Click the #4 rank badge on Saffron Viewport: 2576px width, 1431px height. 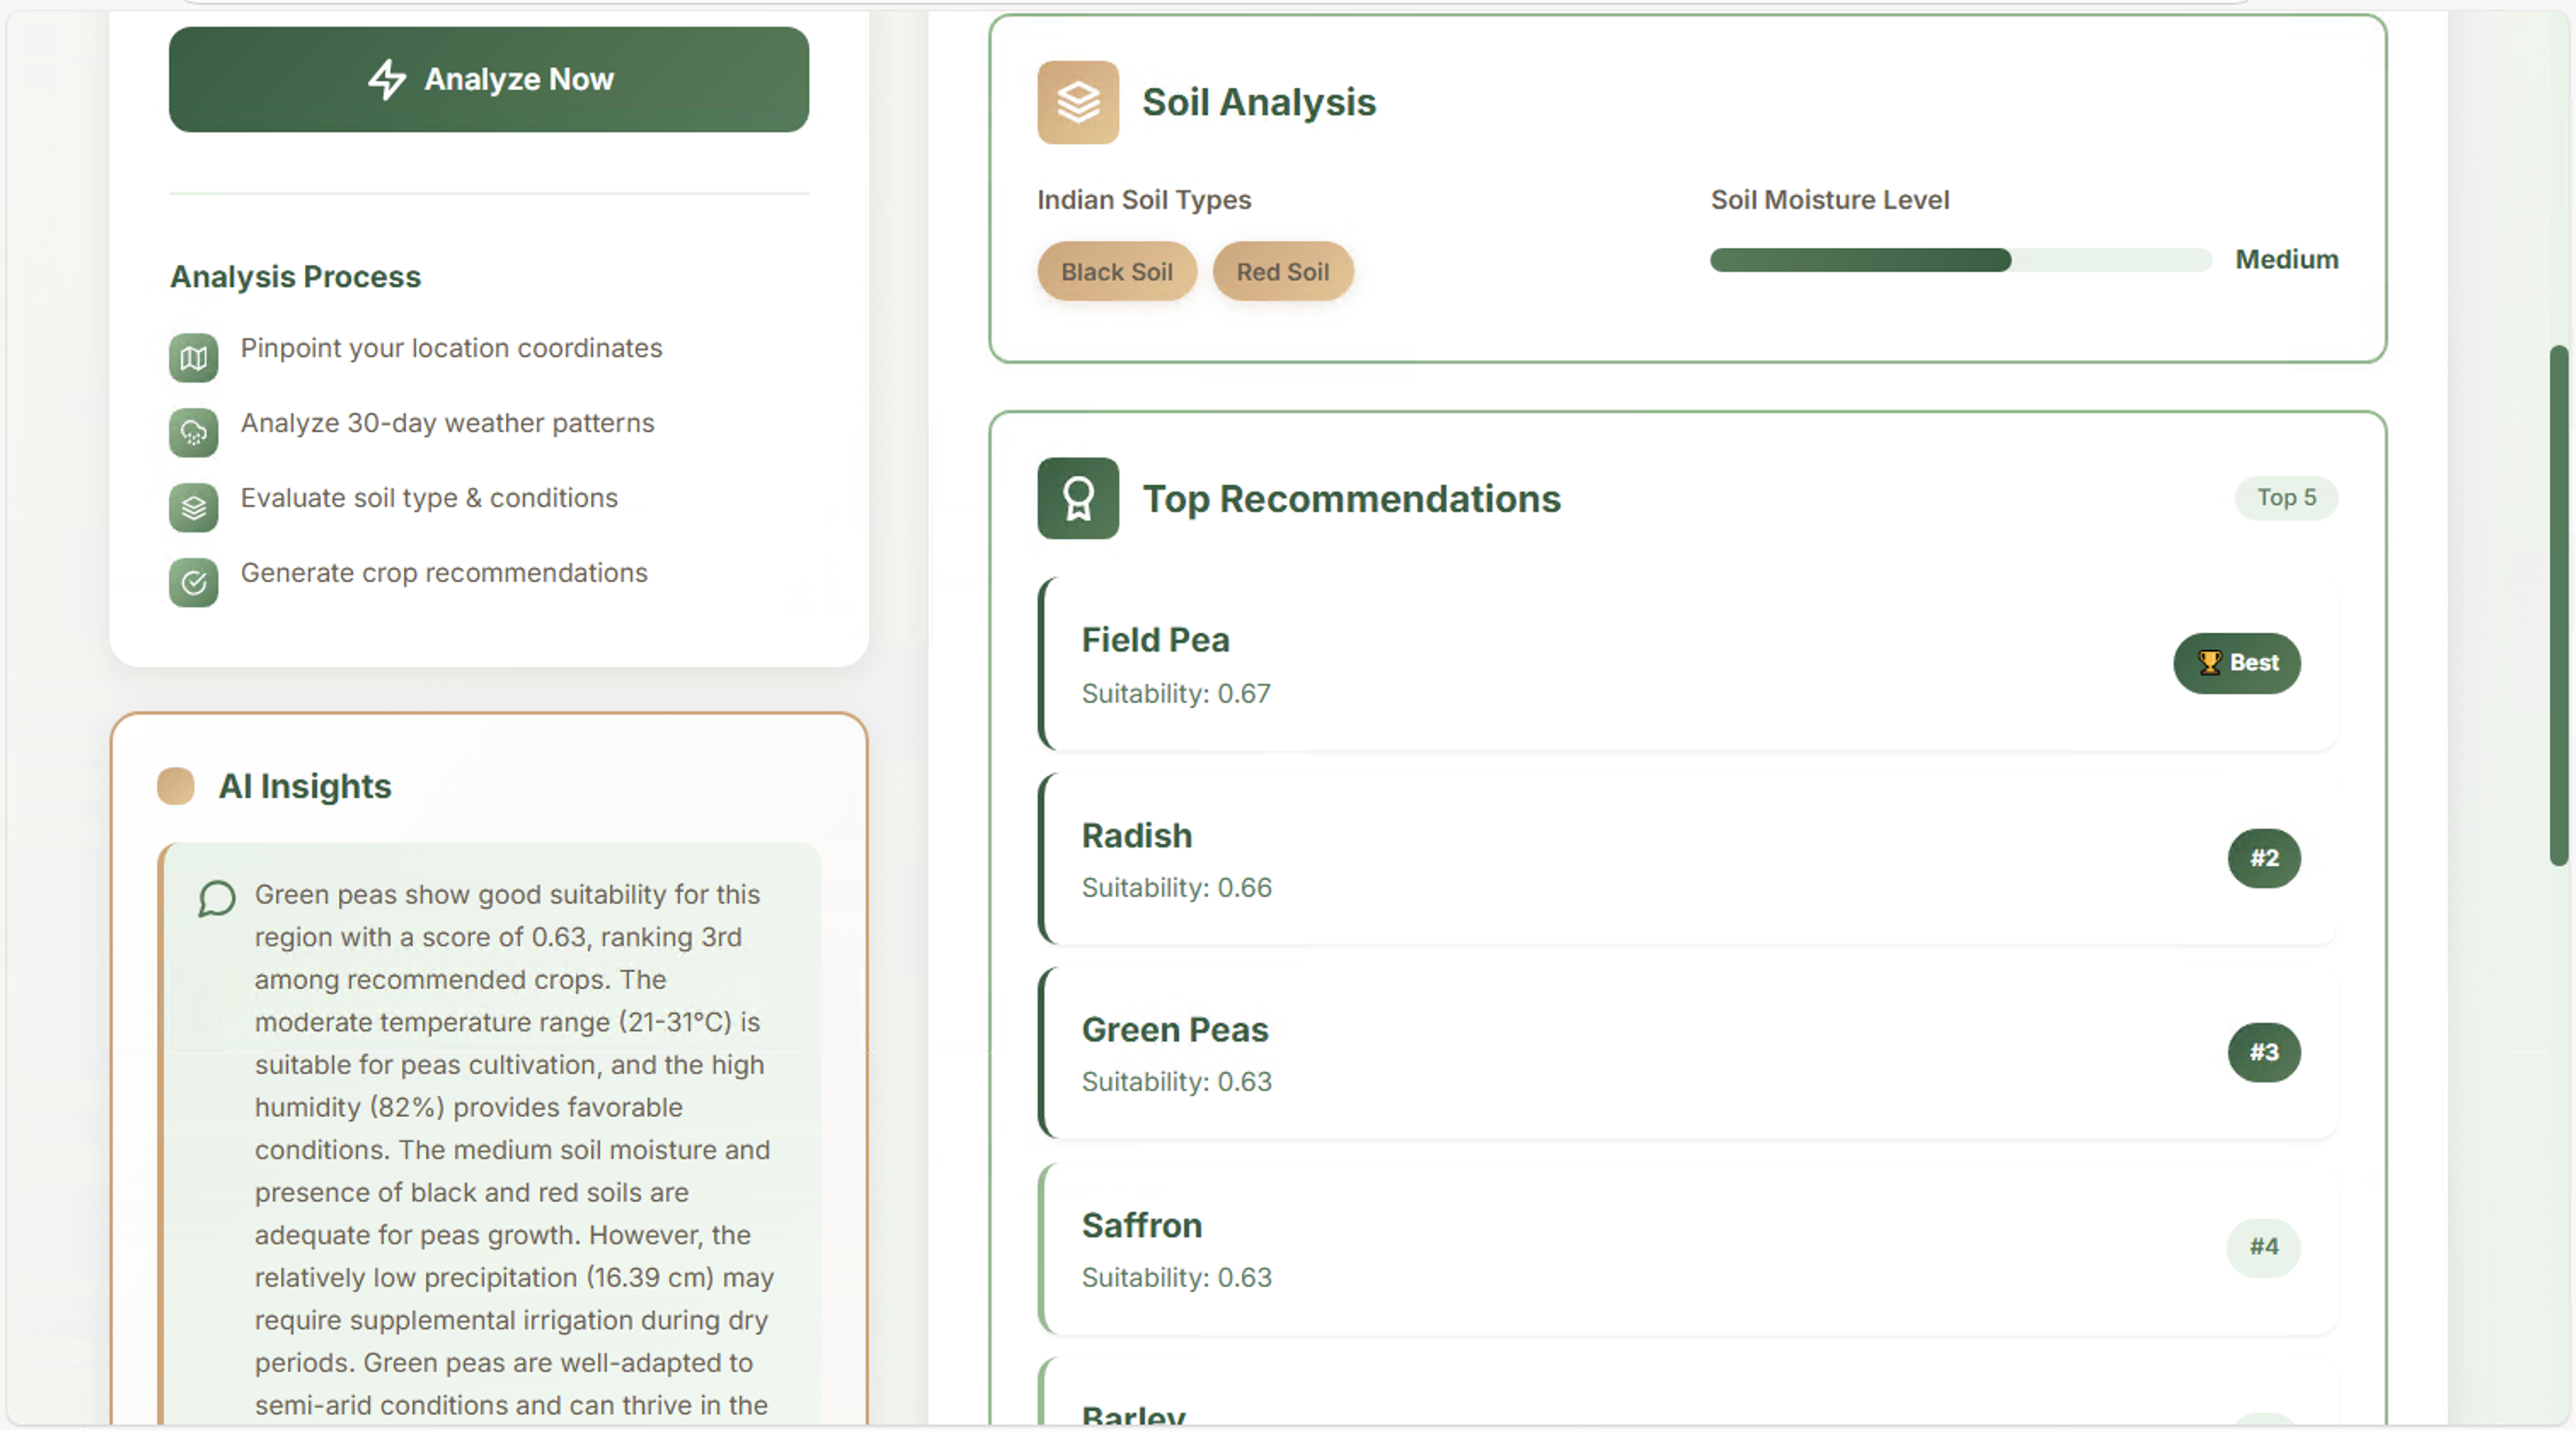pyautogui.click(x=2263, y=1247)
